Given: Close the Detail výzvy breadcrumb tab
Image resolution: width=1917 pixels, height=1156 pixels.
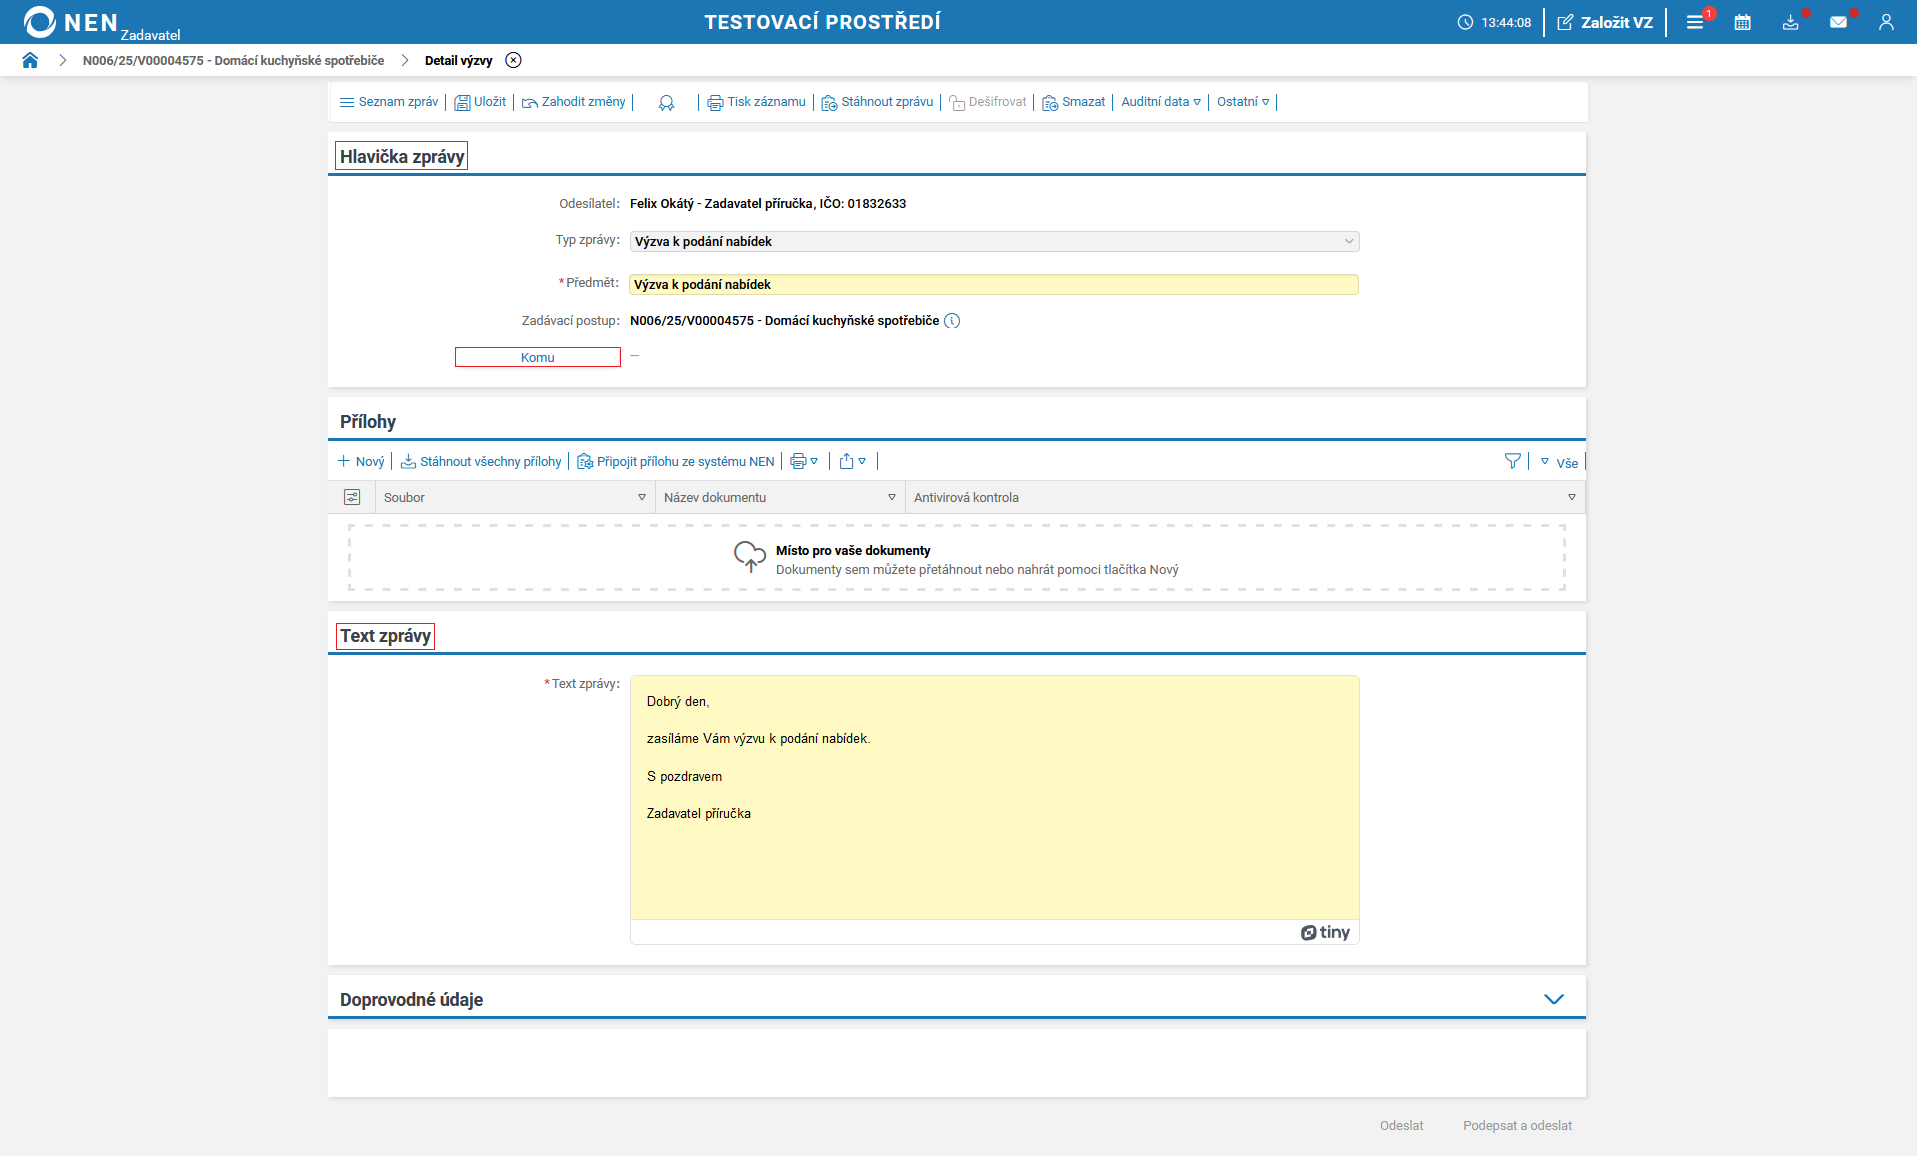Looking at the screenshot, I should click(513, 60).
